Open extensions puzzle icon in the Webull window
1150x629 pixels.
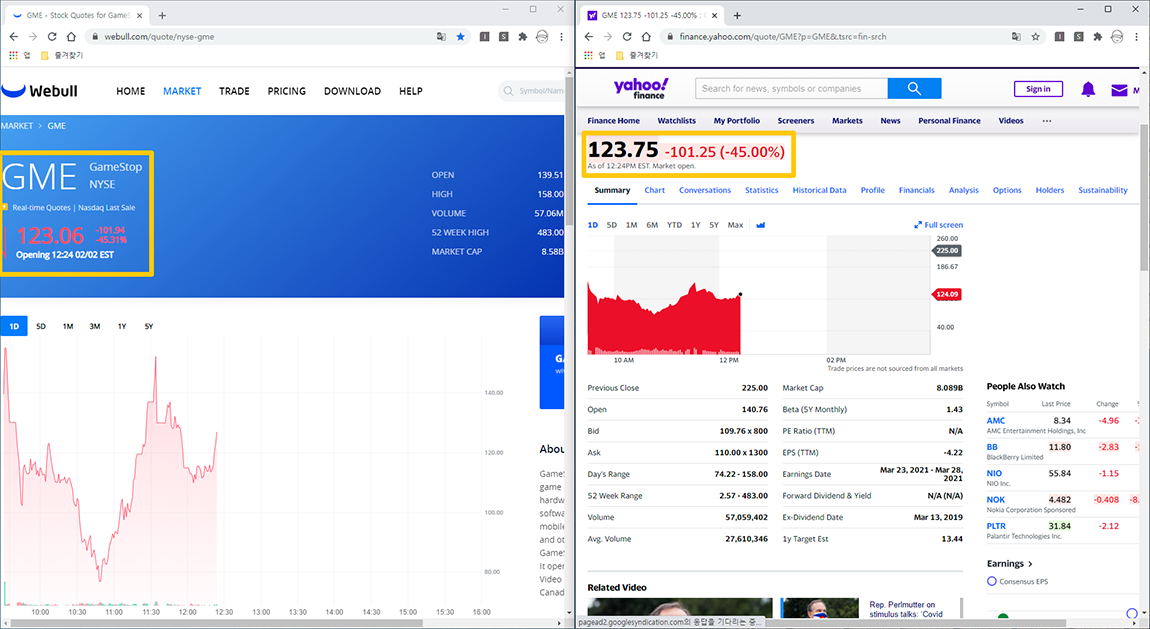click(523, 37)
